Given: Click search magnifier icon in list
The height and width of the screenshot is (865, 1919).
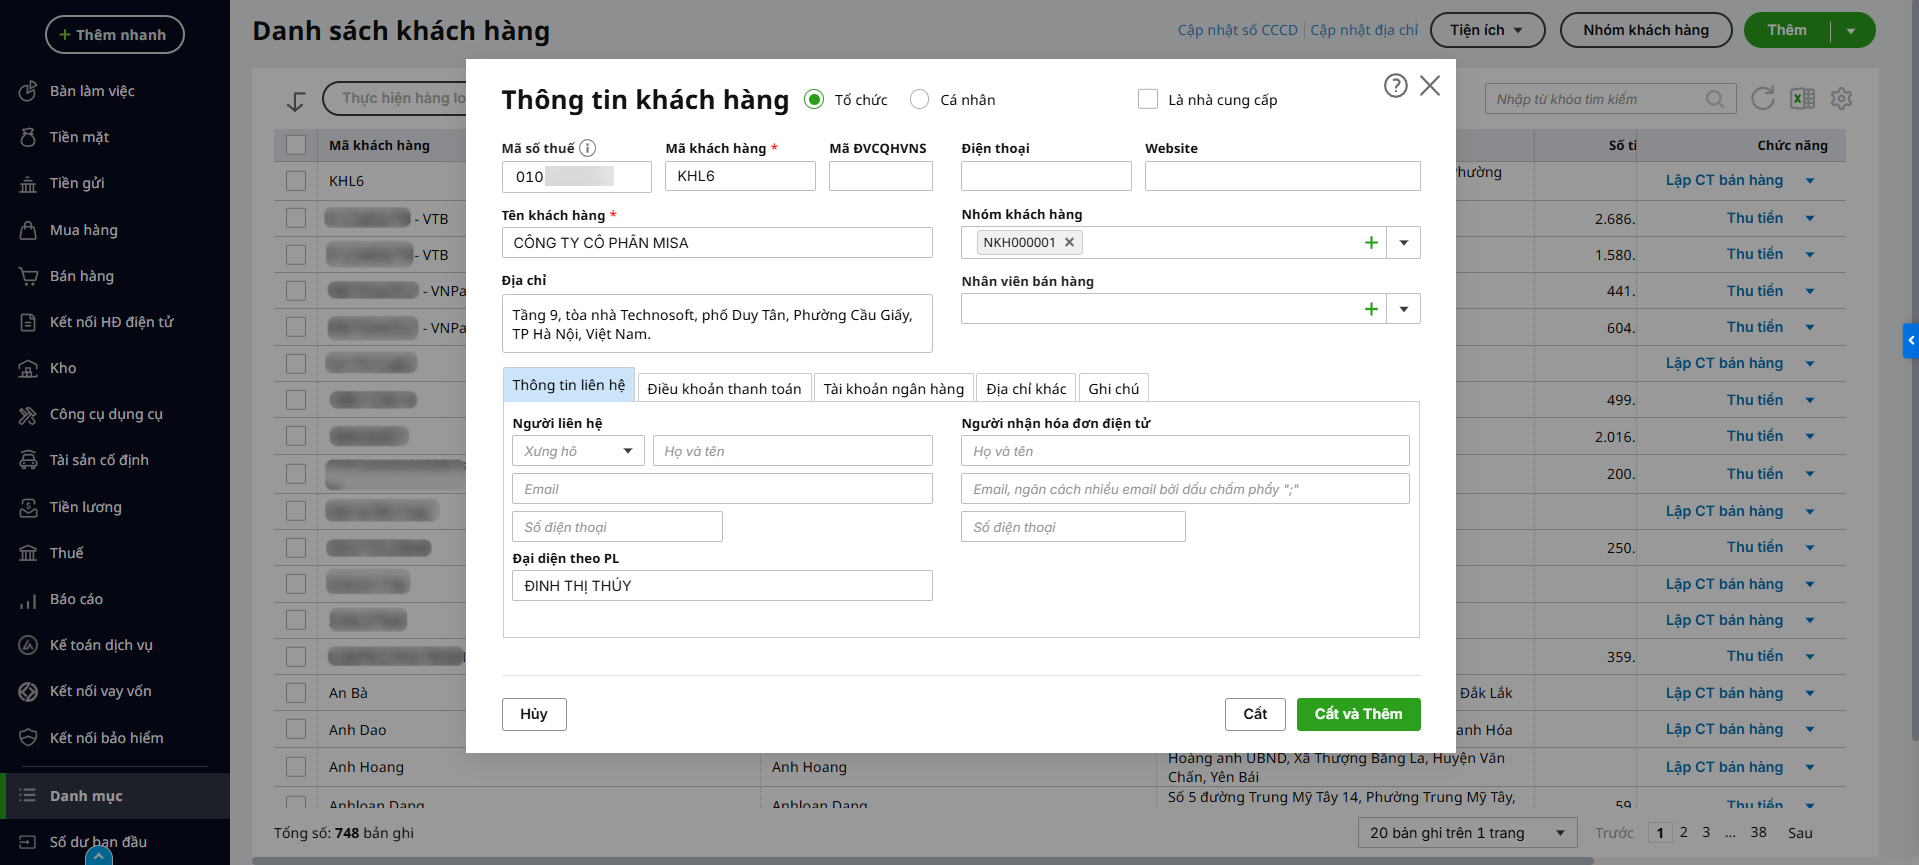Looking at the screenshot, I should tap(1715, 99).
